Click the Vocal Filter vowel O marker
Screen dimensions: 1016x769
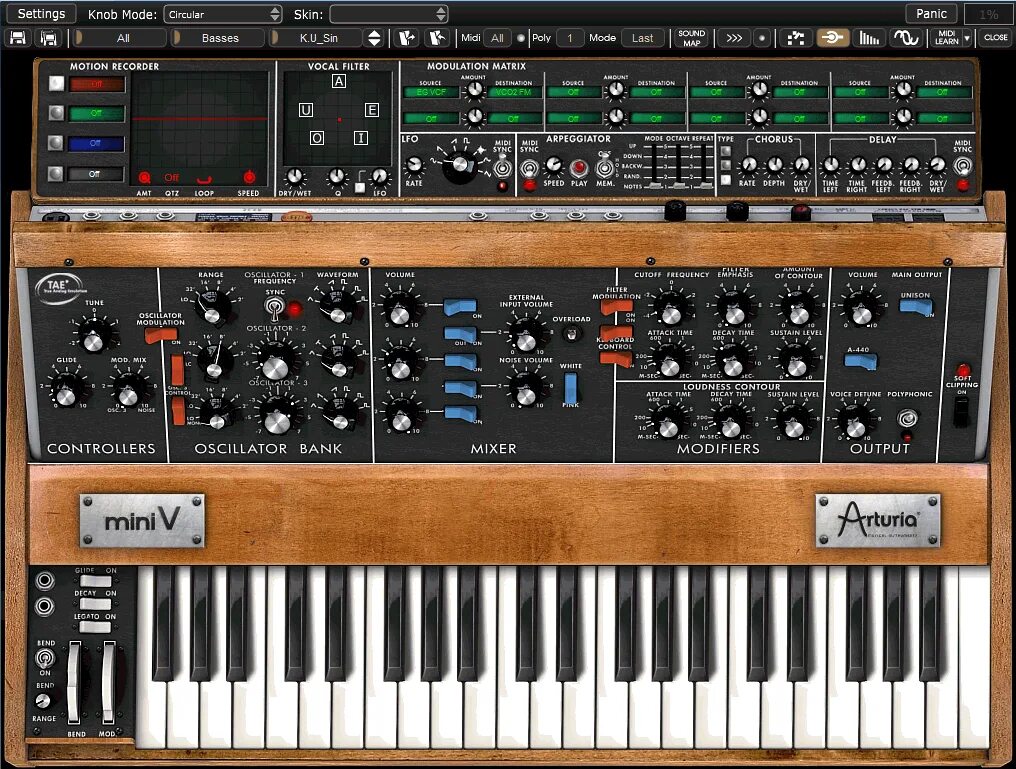317,138
